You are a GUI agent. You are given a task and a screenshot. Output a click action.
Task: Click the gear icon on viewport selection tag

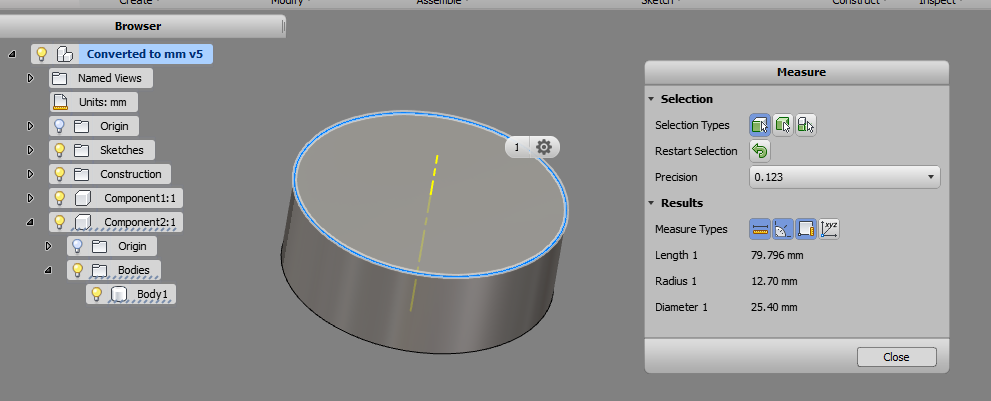click(544, 147)
